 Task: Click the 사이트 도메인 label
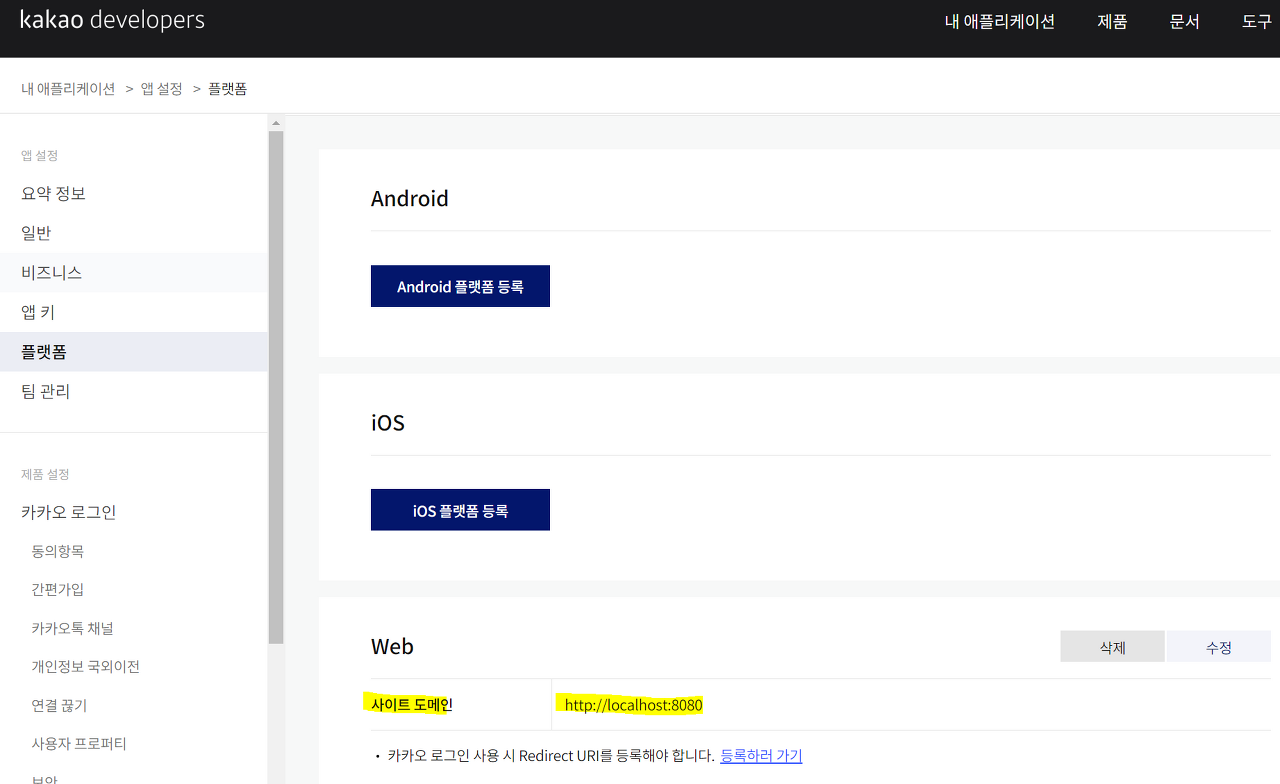412,705
